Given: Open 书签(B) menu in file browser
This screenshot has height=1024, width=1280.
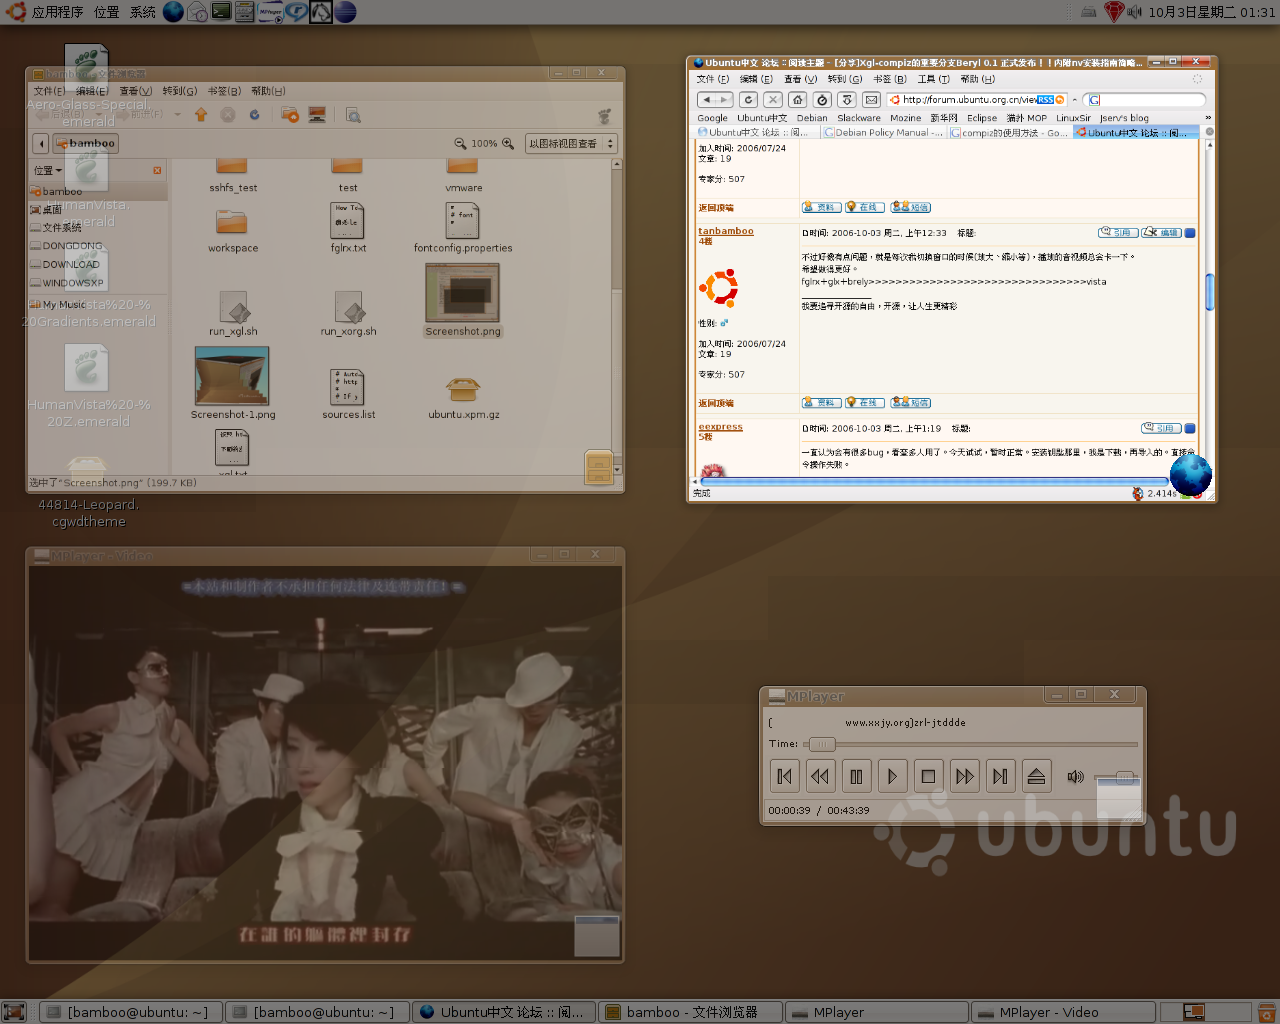Looking at the screenshot, I should [x=224, y=91].
